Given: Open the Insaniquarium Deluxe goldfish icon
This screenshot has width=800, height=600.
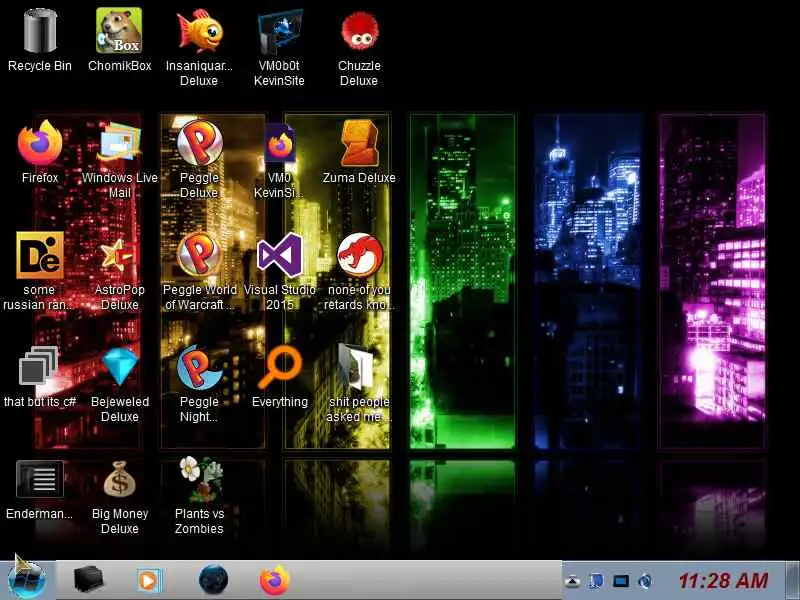Looking at the screenshot, I should pos(199,31).
